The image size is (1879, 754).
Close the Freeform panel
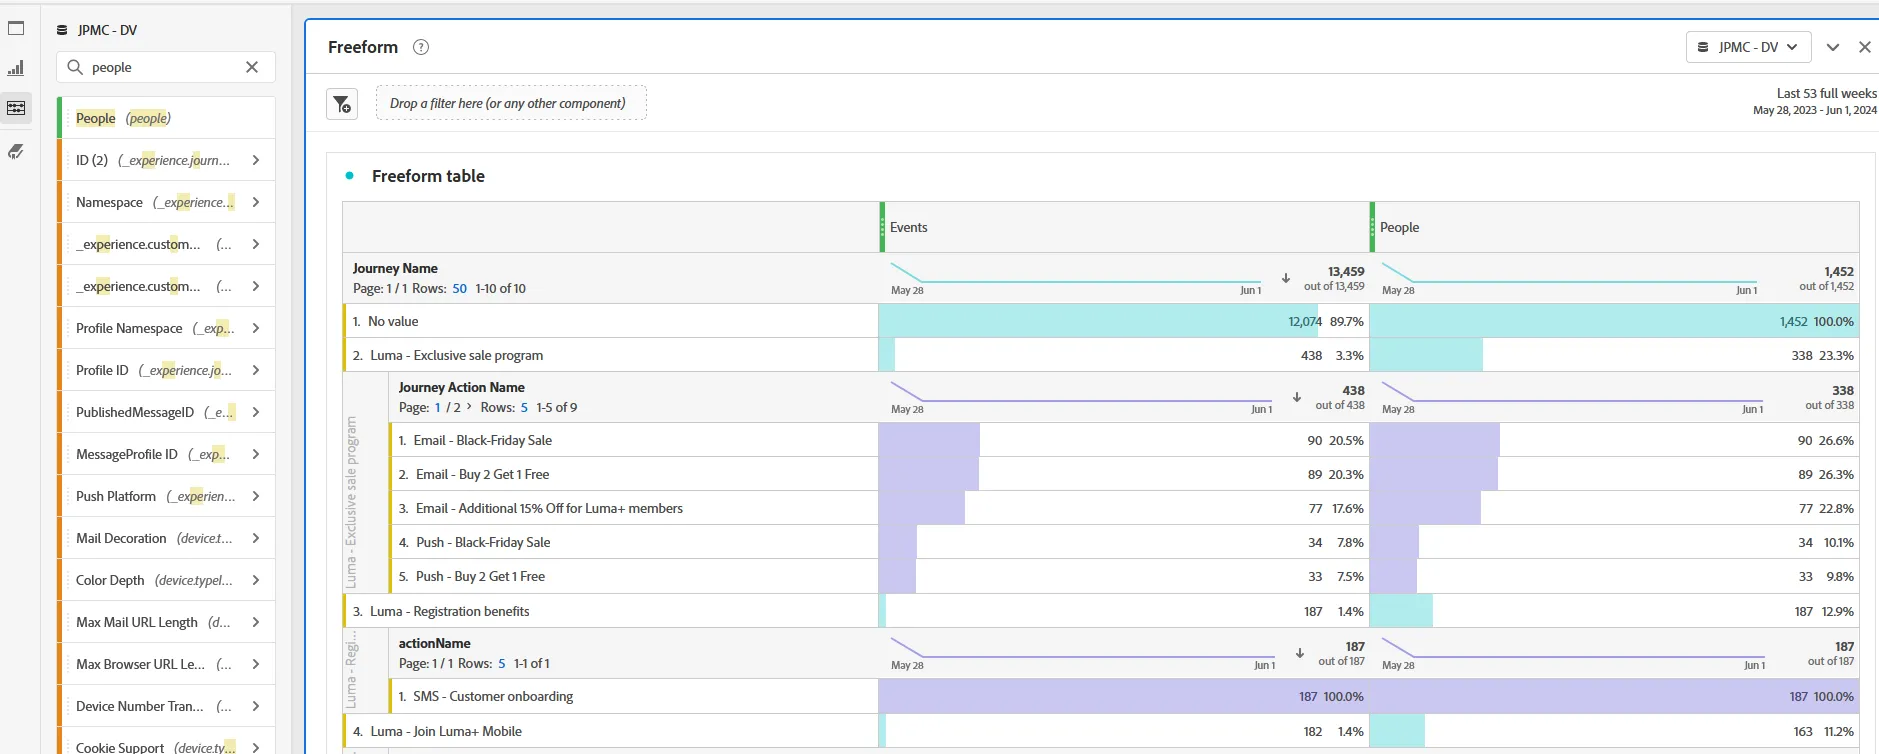pos(1865,47)
